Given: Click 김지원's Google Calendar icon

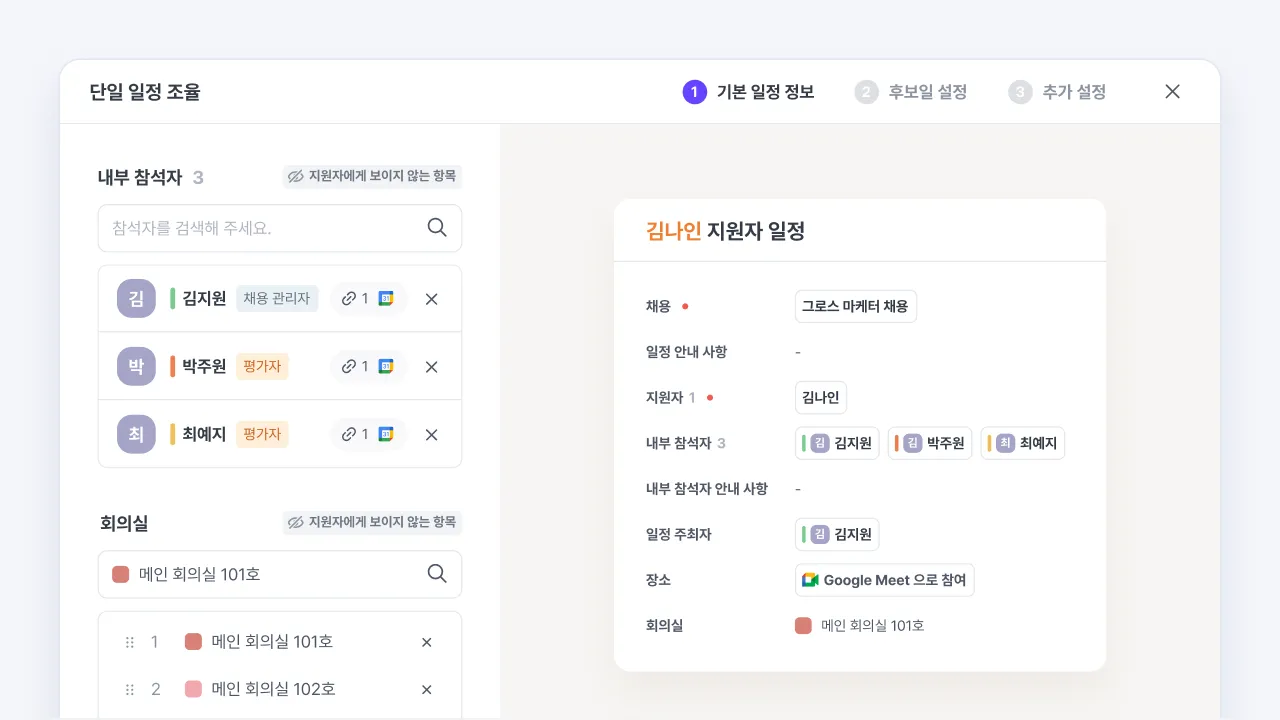Looking at the screenshot, I should pyautogui.click(x=386, y=298).
